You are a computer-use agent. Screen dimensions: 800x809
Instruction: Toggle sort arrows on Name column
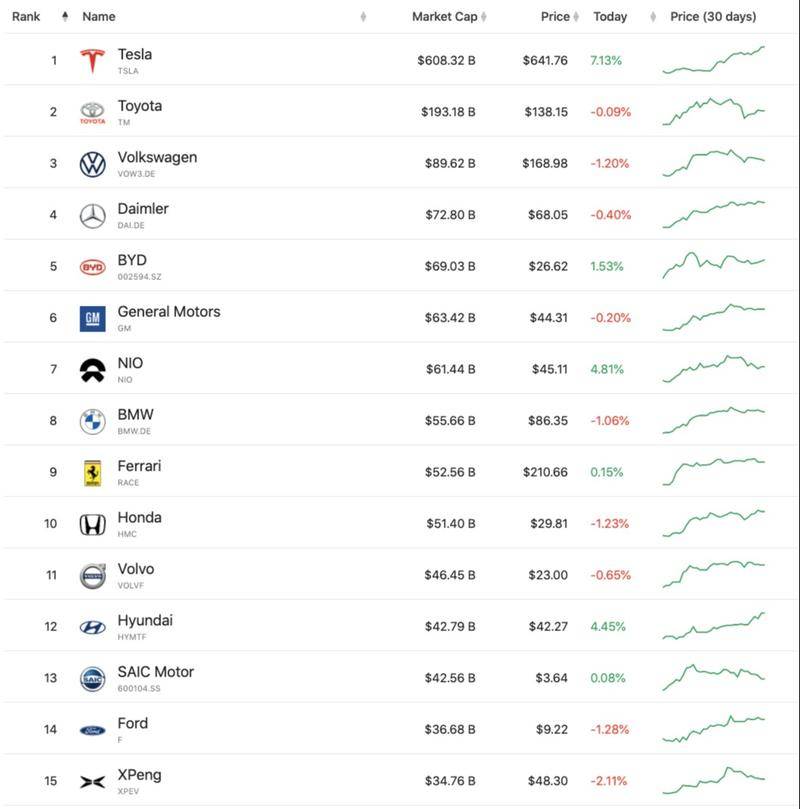click(363, 17)
